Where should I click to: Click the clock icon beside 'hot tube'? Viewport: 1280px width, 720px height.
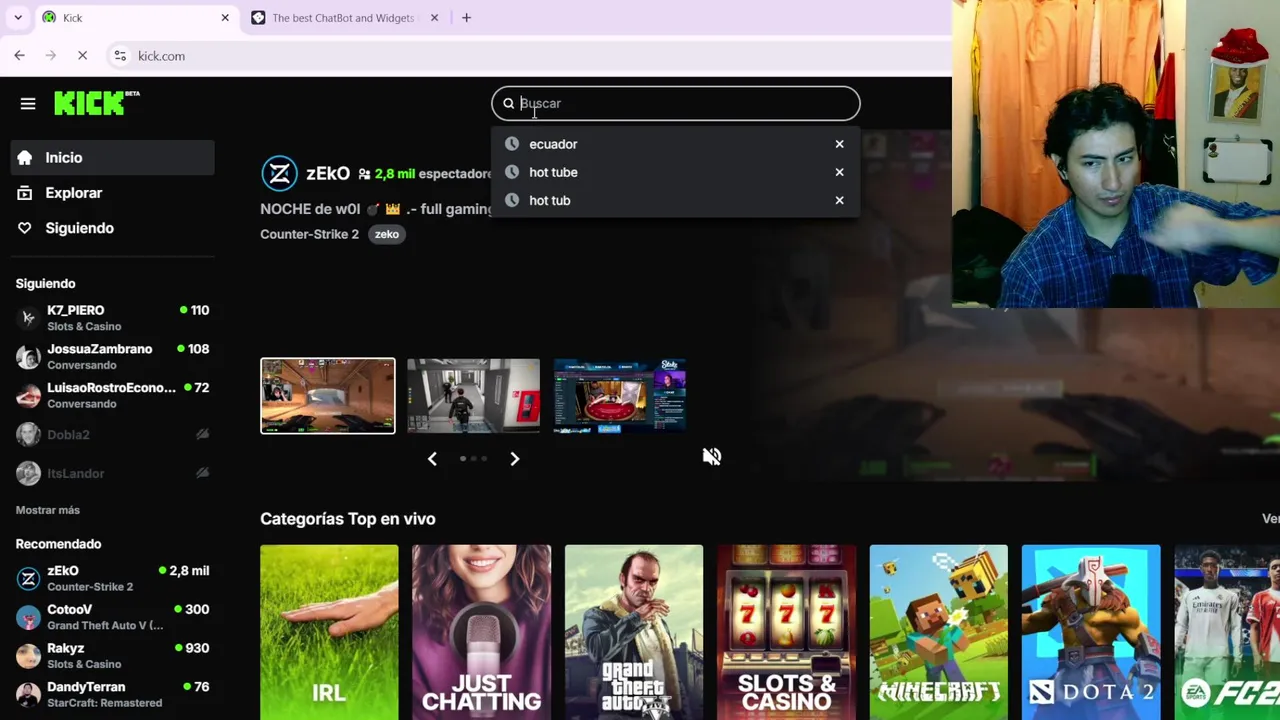(512, 172)
